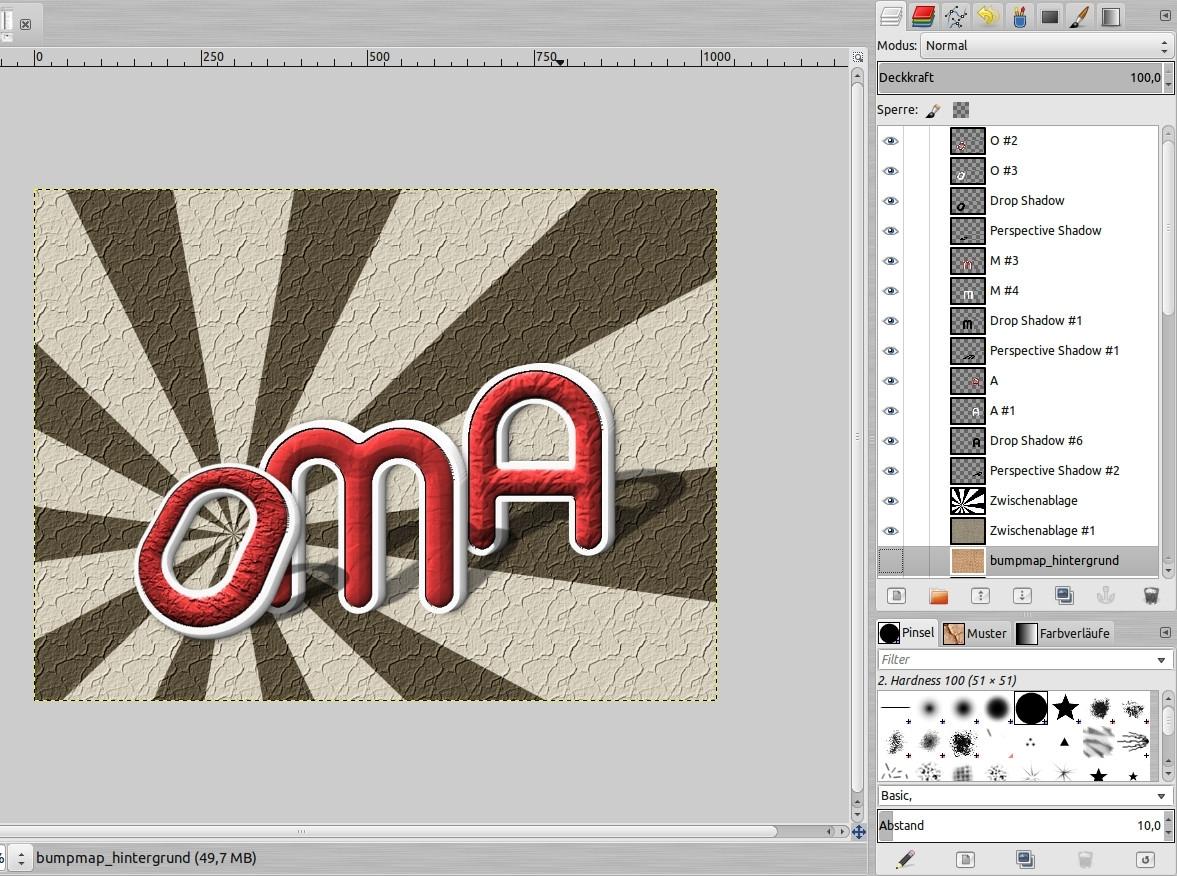Create a new layer using the layers panel button
Screen dimensions: 1177x876
(897, 596)
